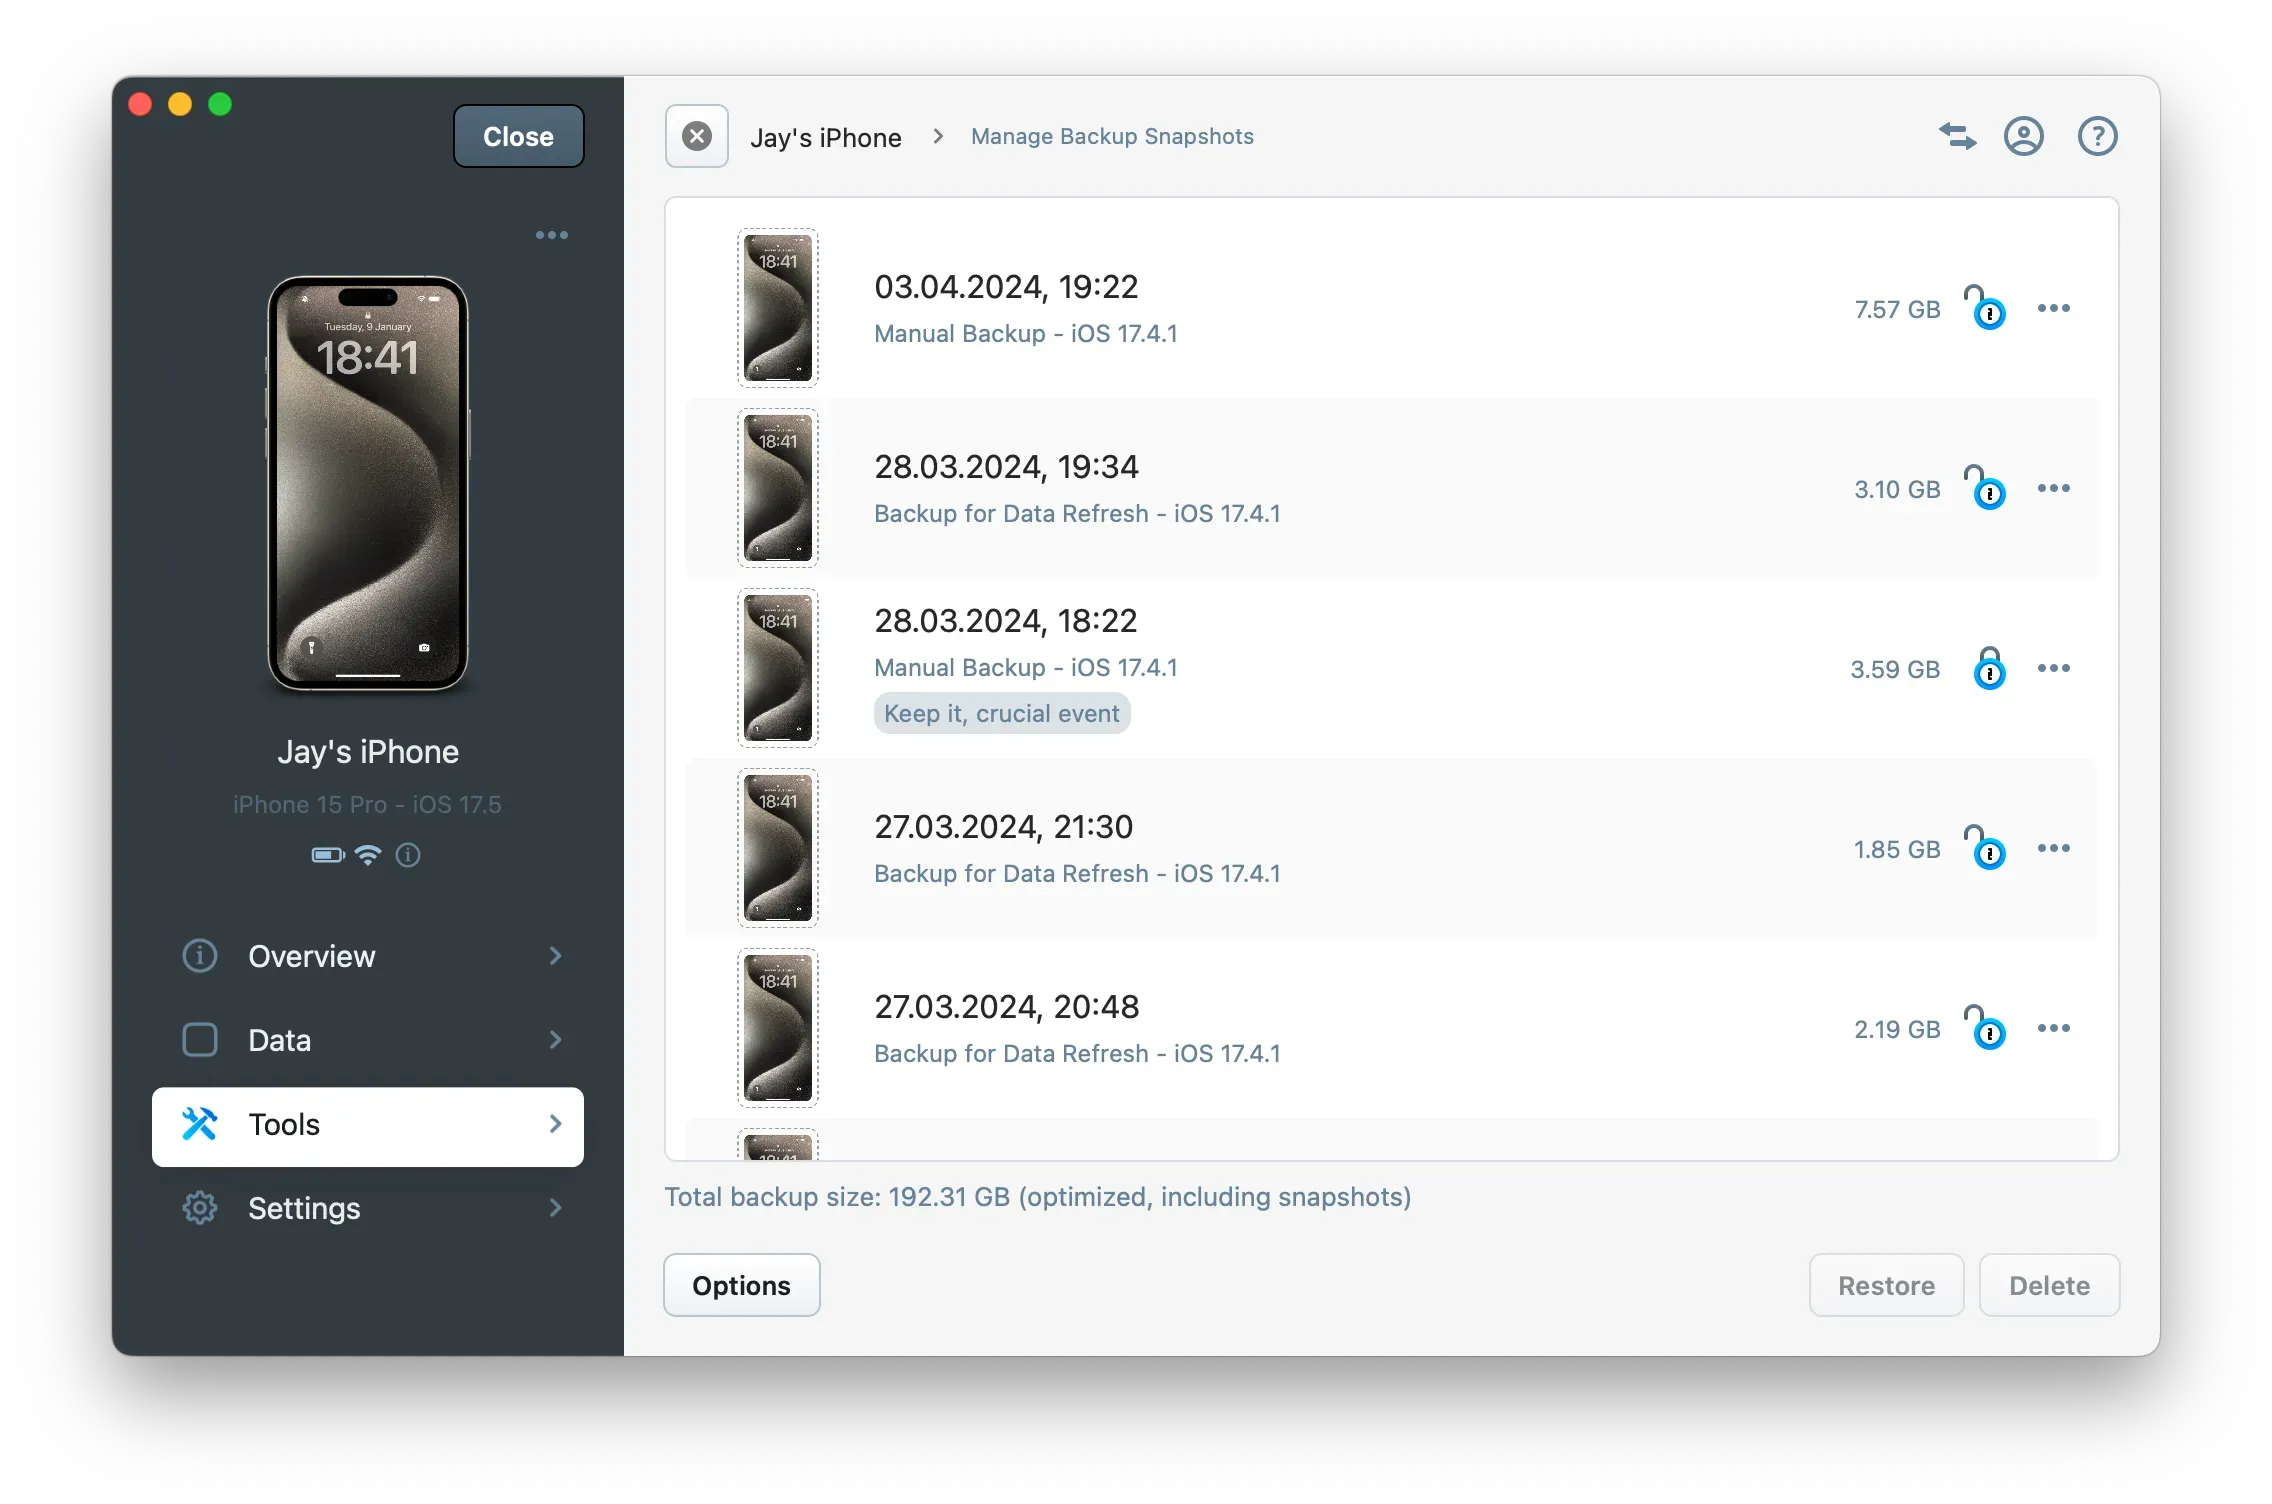The height and width of the screenshot is (1504, 2272).
Task: Click the Wi-Fi status icon under the iPhone
Action: tap(367, 856)
